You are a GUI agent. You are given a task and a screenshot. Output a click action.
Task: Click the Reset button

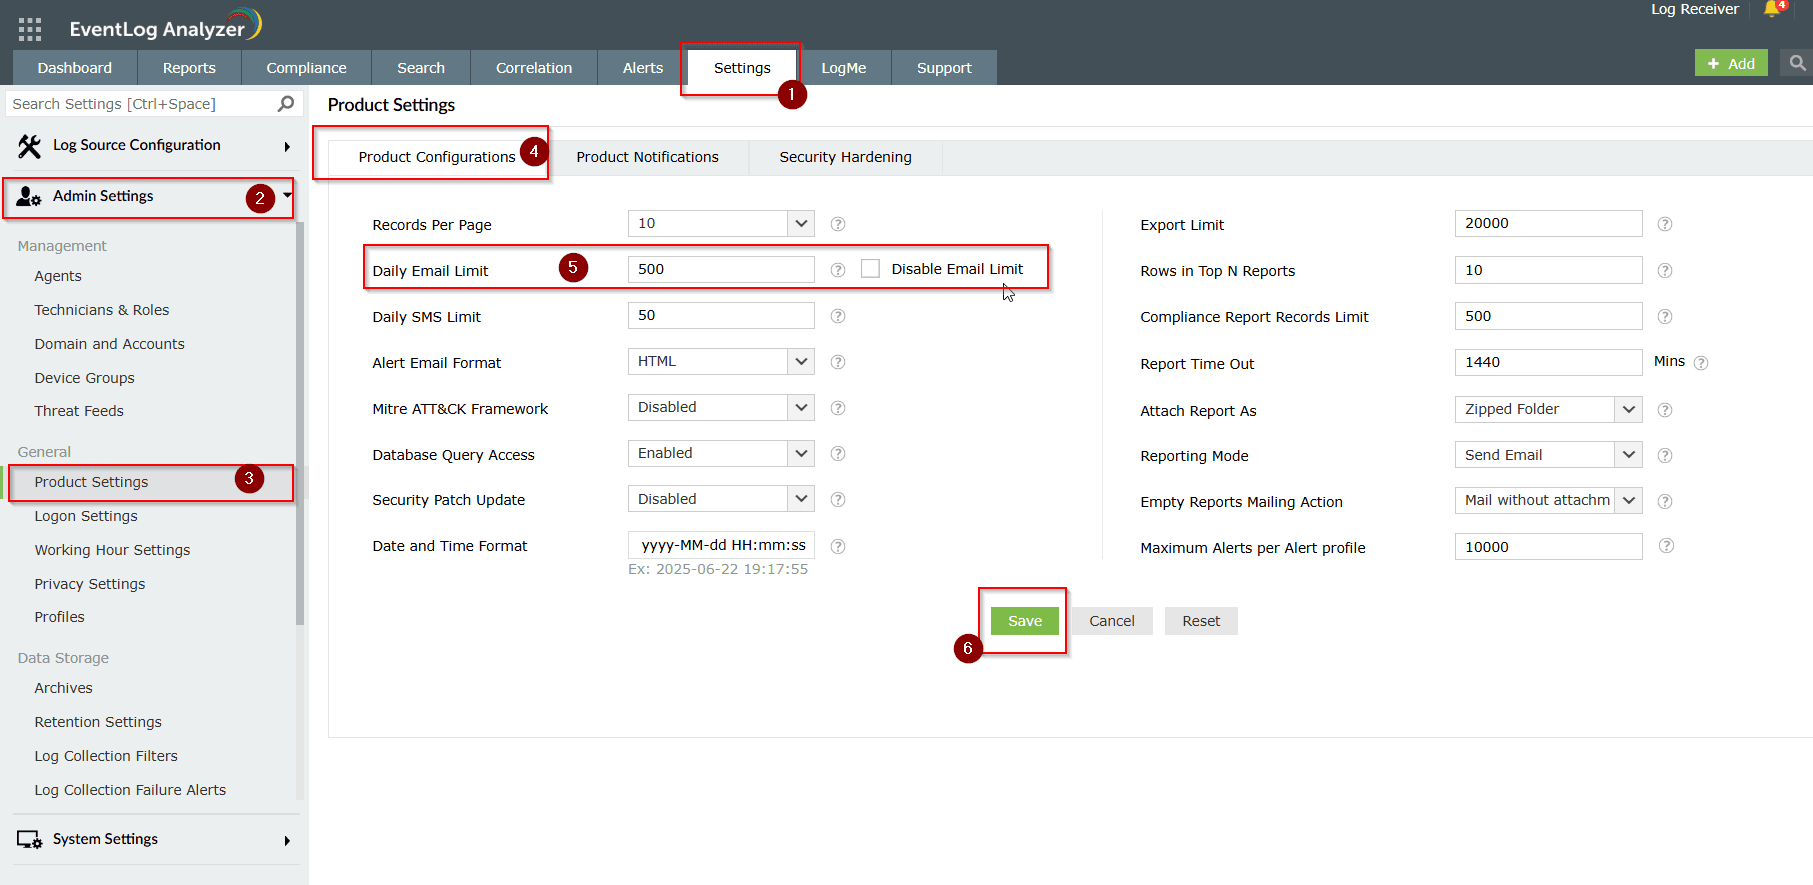coord(1201,621)
